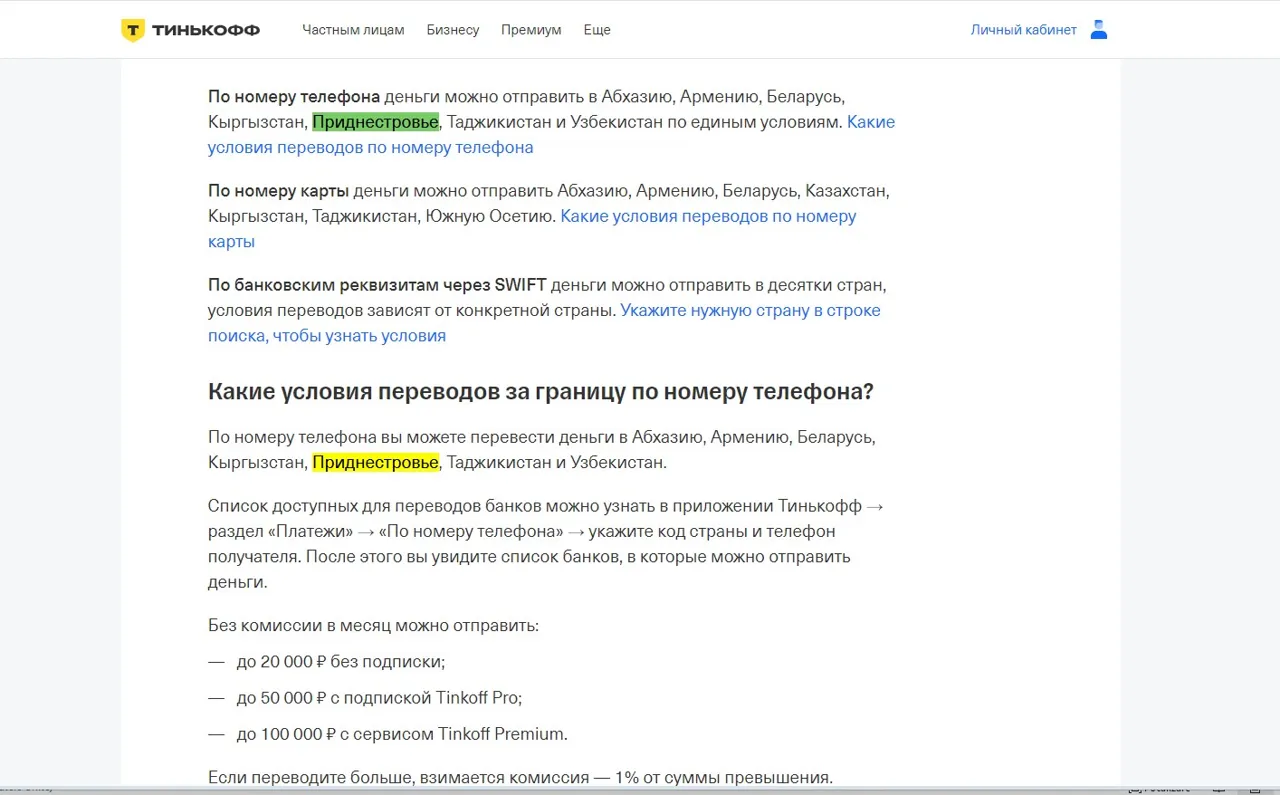Go to Личный кабинет
The height and width of the screenshot is (795, 1280).
pos(1024,30)
